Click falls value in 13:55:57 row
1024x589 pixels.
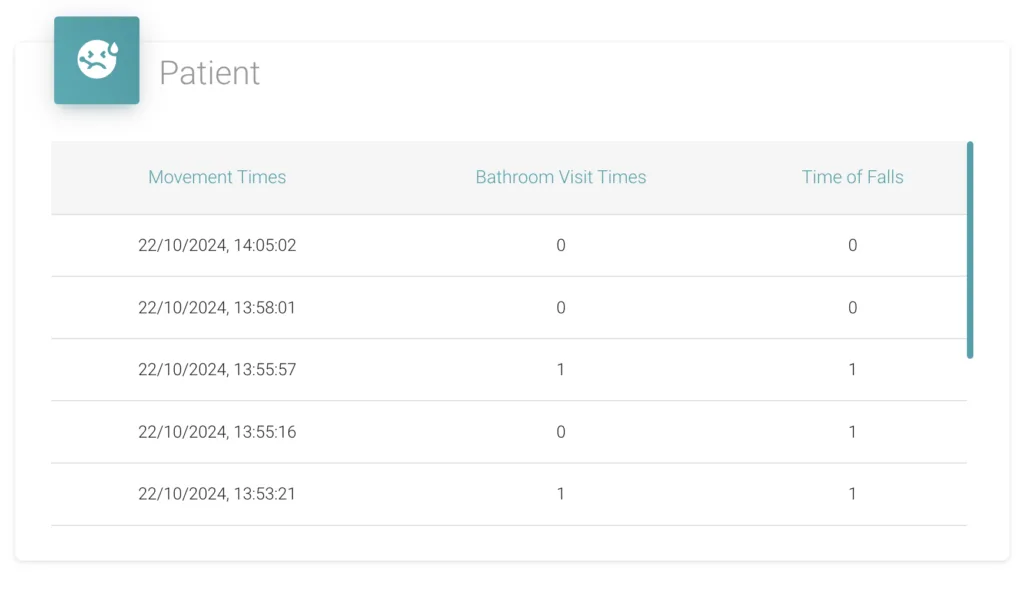tap(852, 370)
